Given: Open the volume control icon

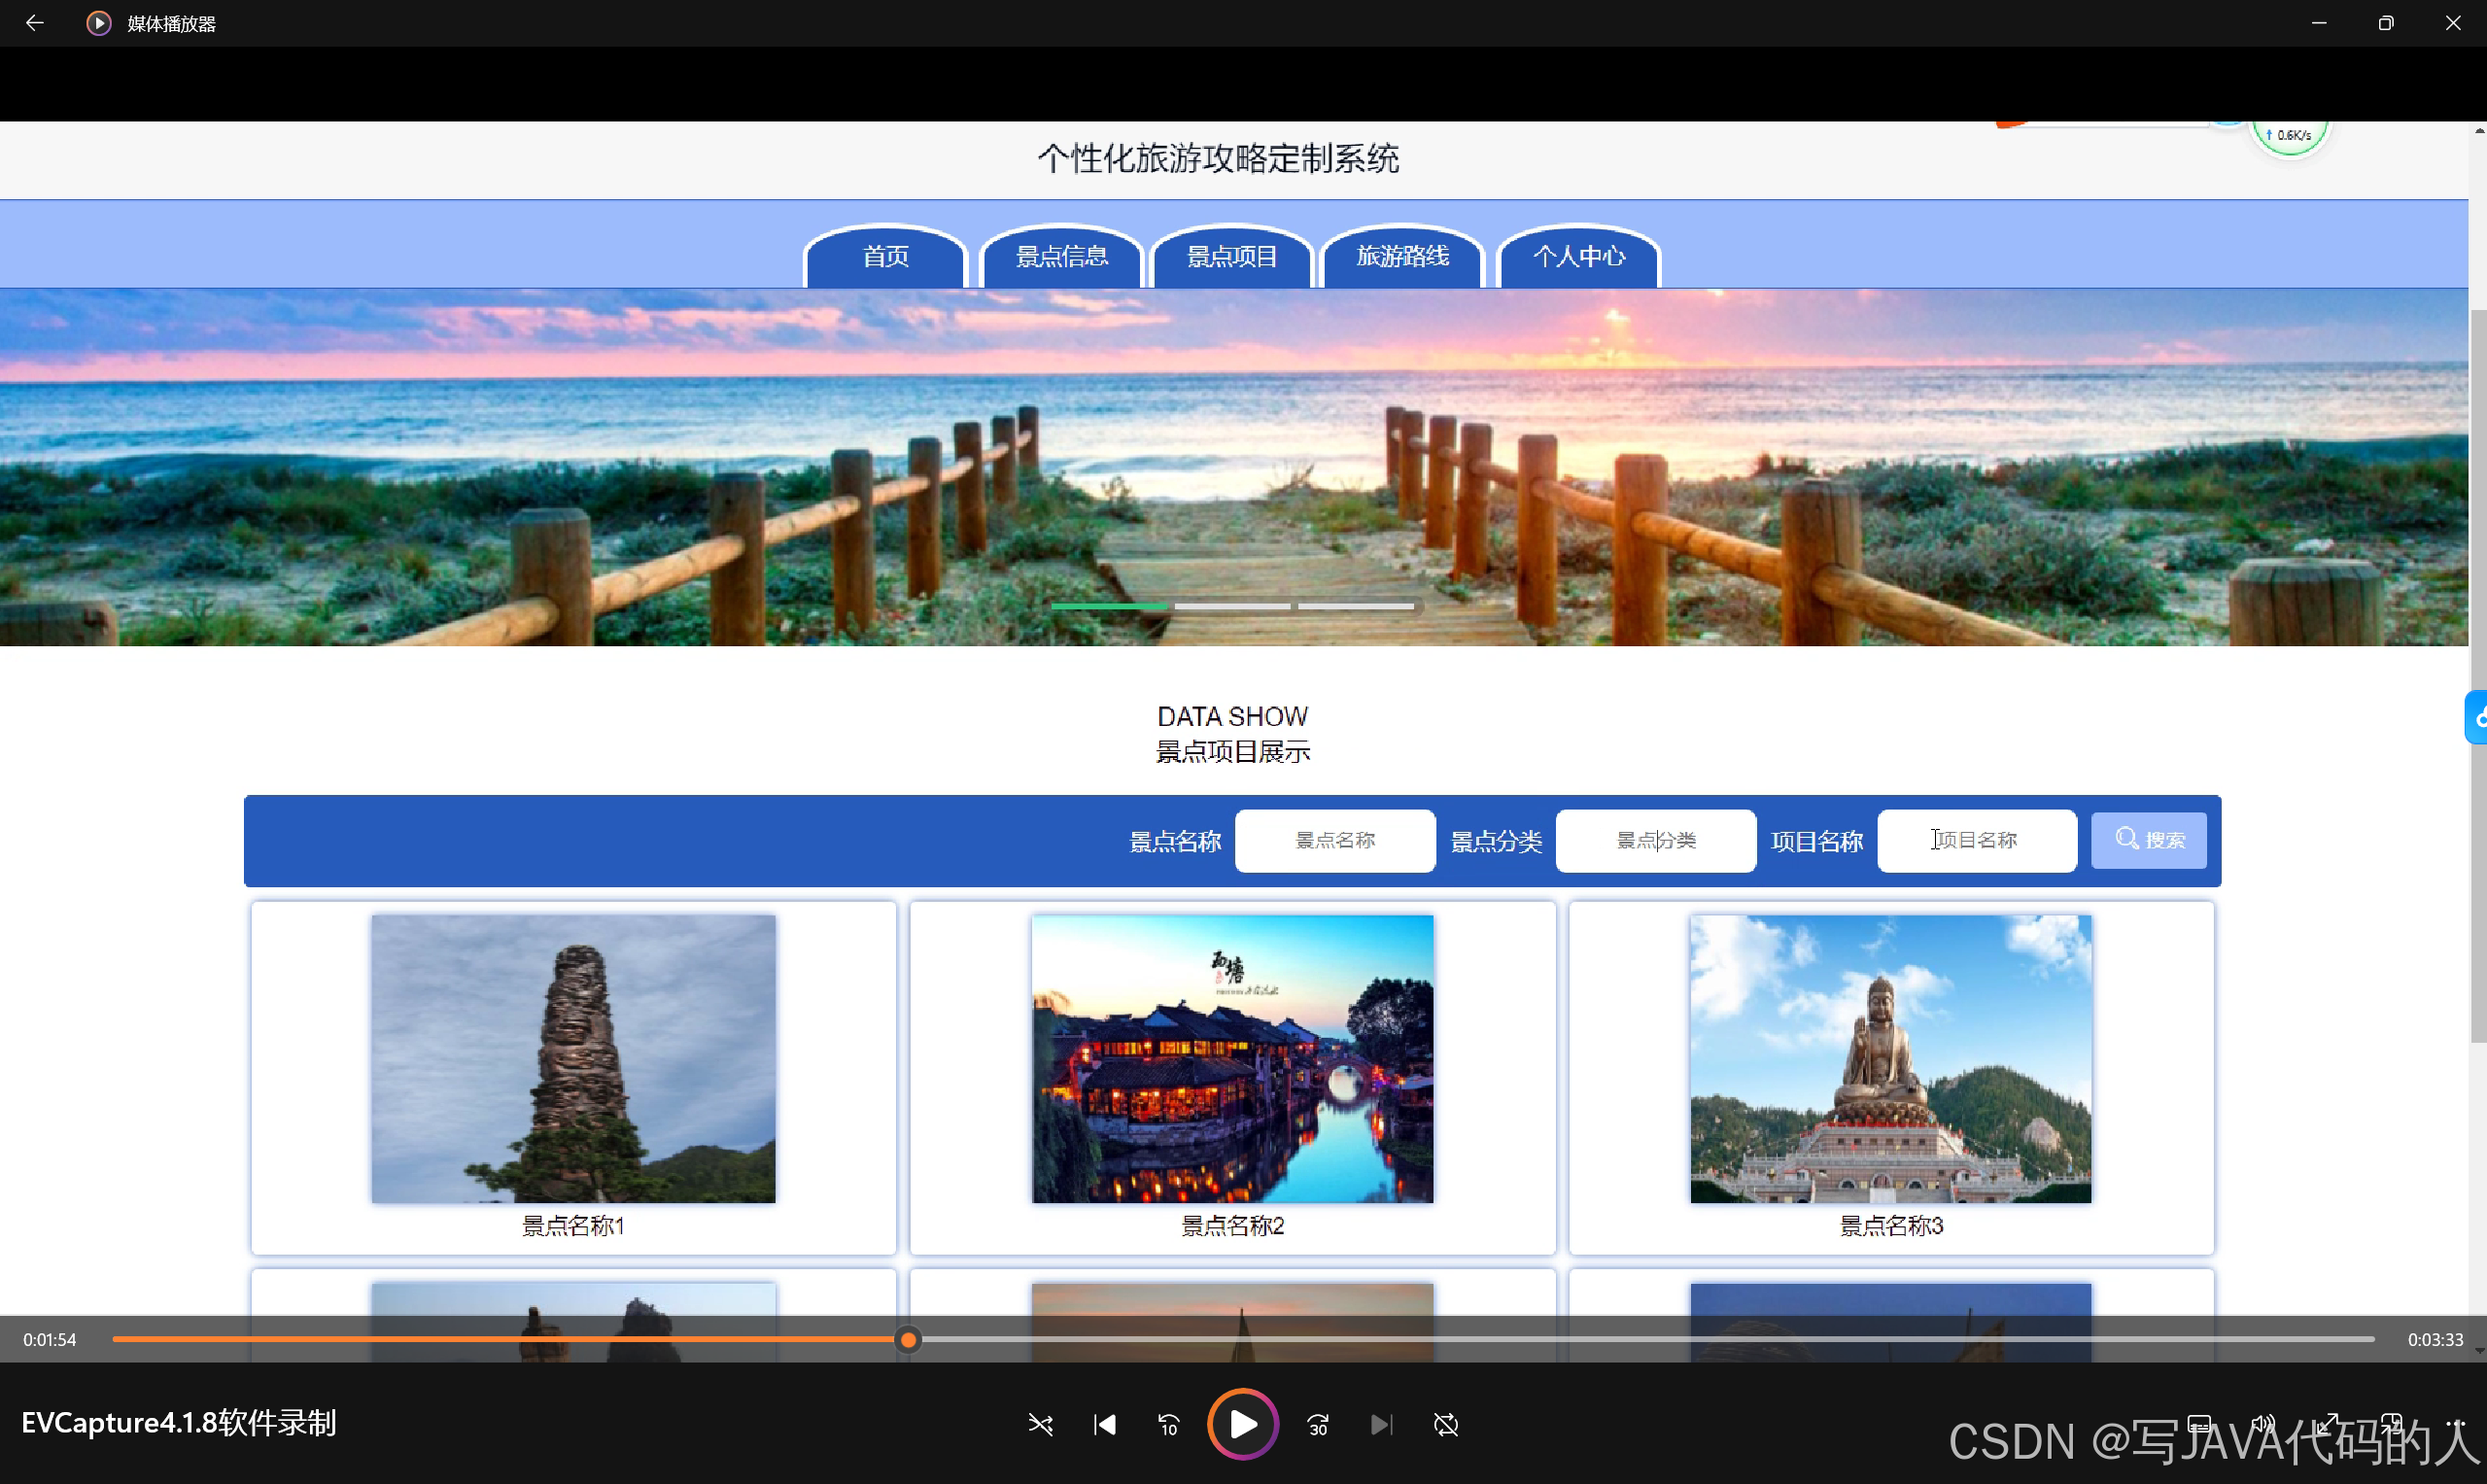Looking at the screenshot, I should [x=2262, y=1424].
